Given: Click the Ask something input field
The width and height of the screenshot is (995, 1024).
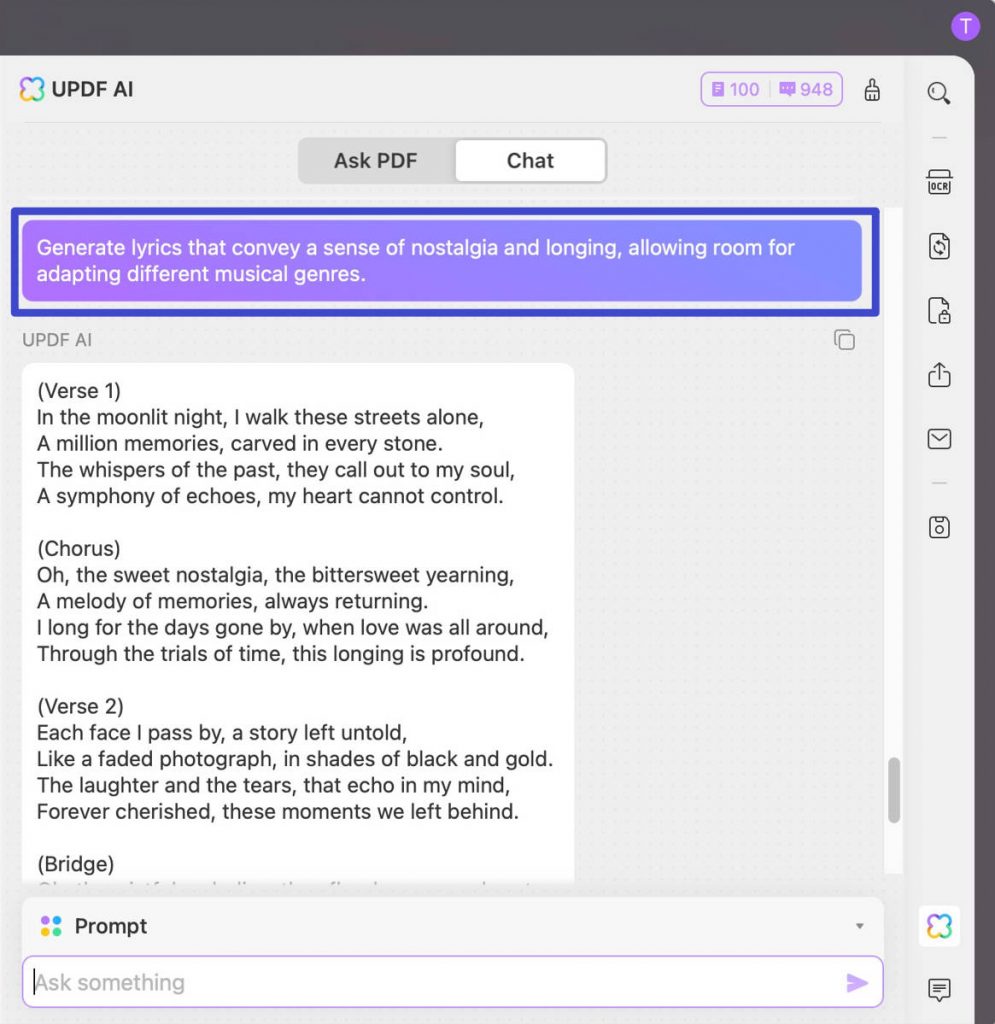Looking at the screenshot, I should coord(400,982).
